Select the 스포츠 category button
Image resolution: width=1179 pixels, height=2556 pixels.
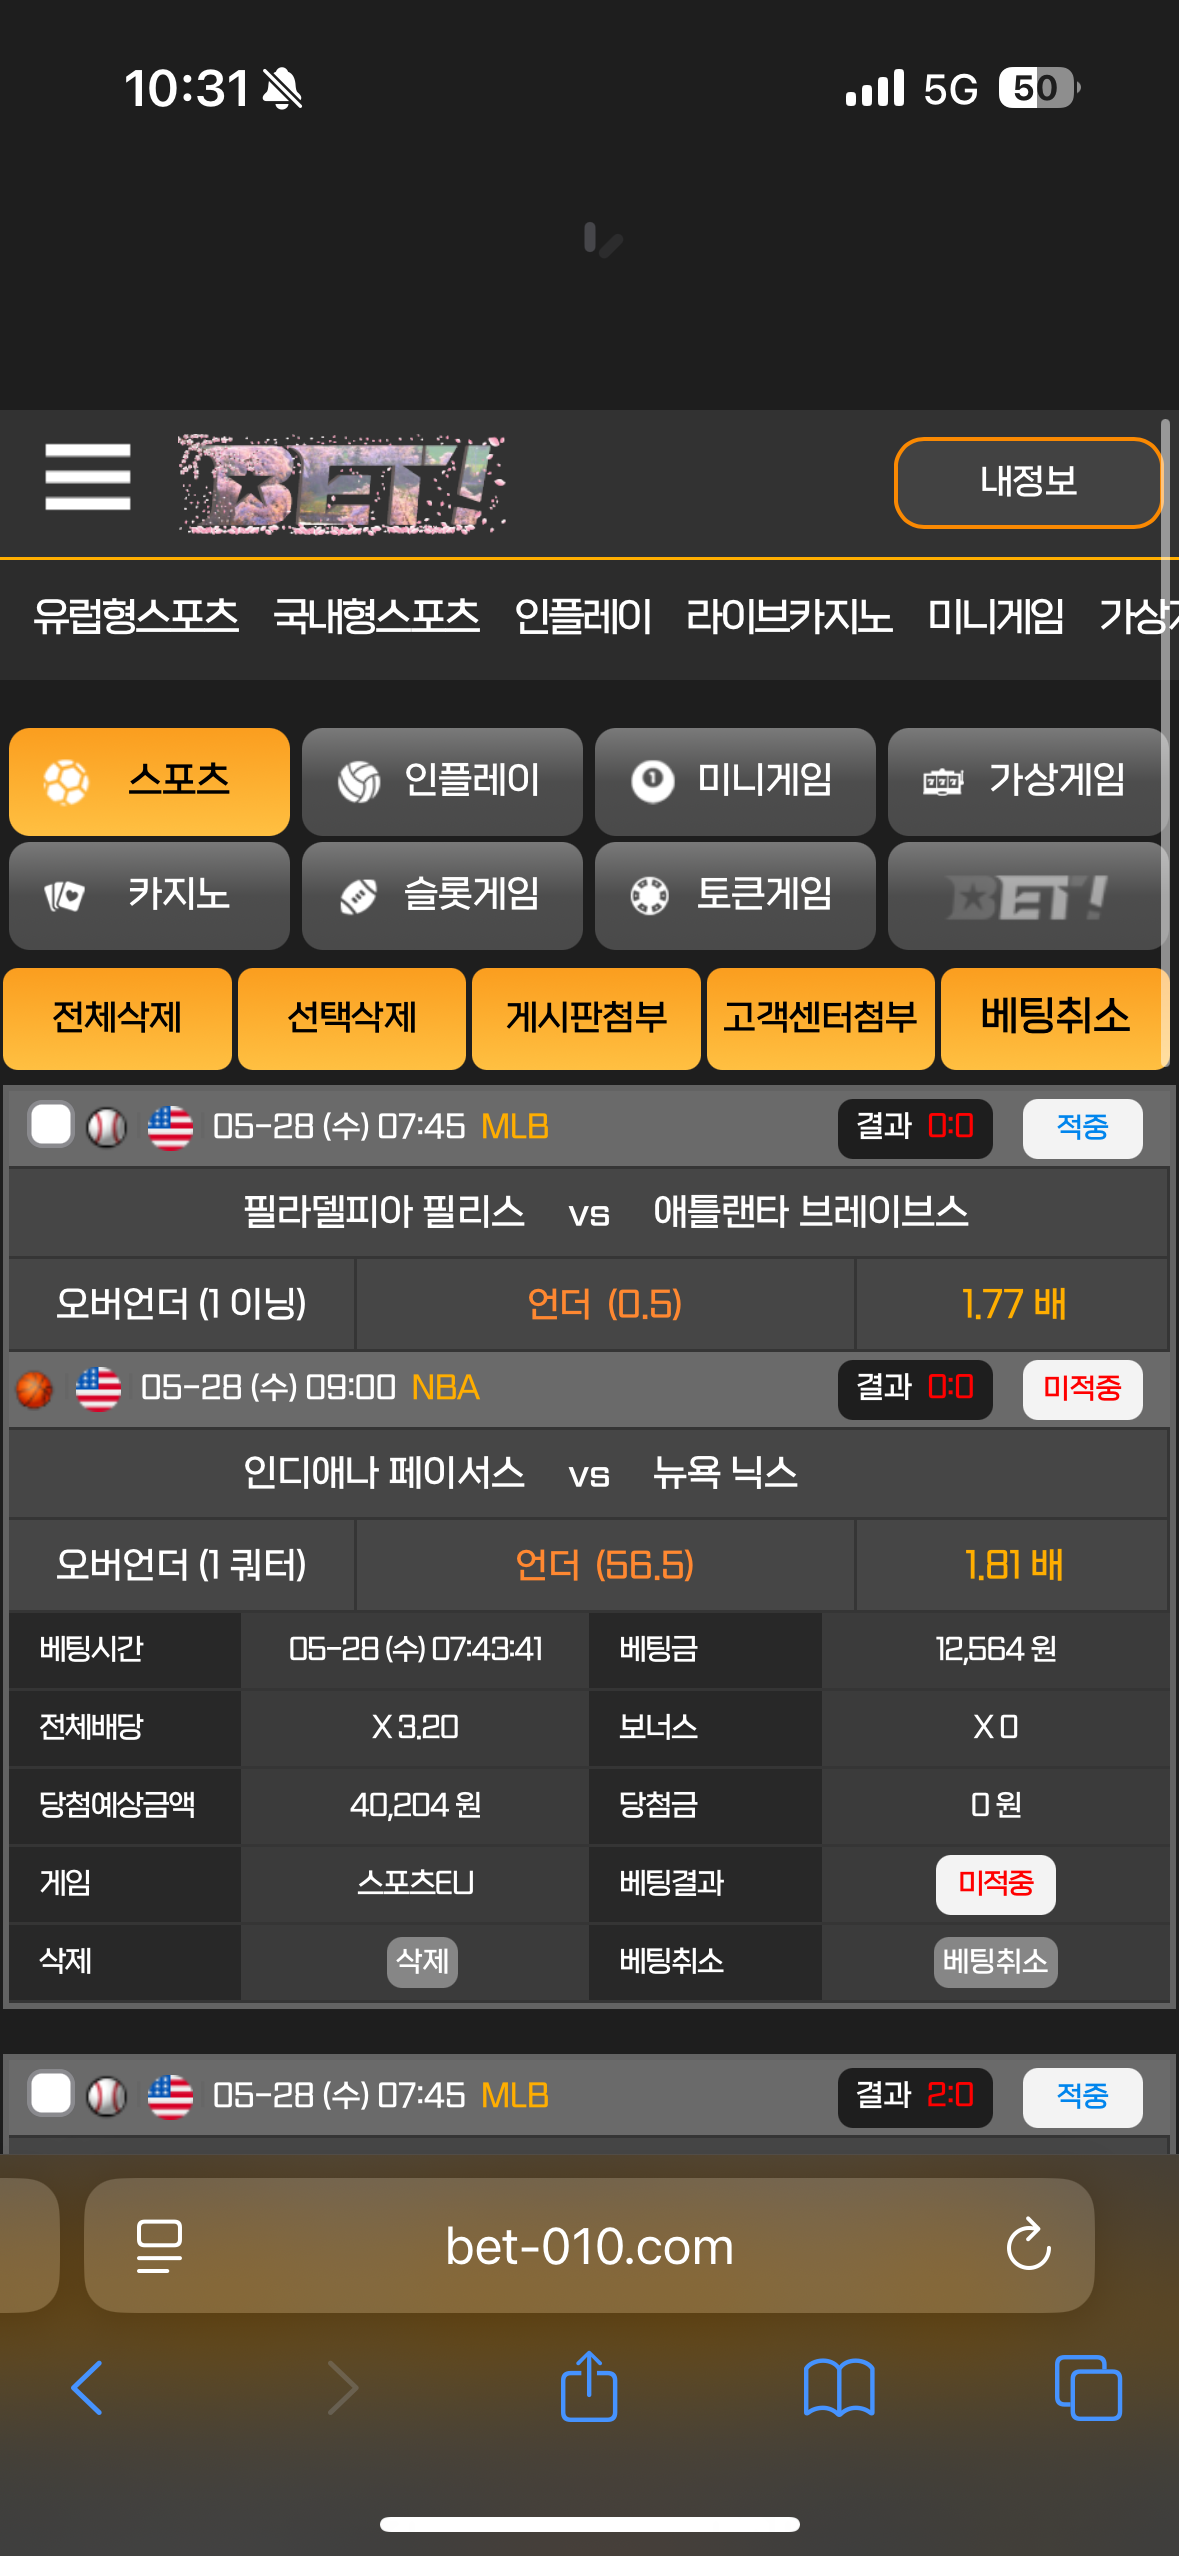[x=149, y=781]
